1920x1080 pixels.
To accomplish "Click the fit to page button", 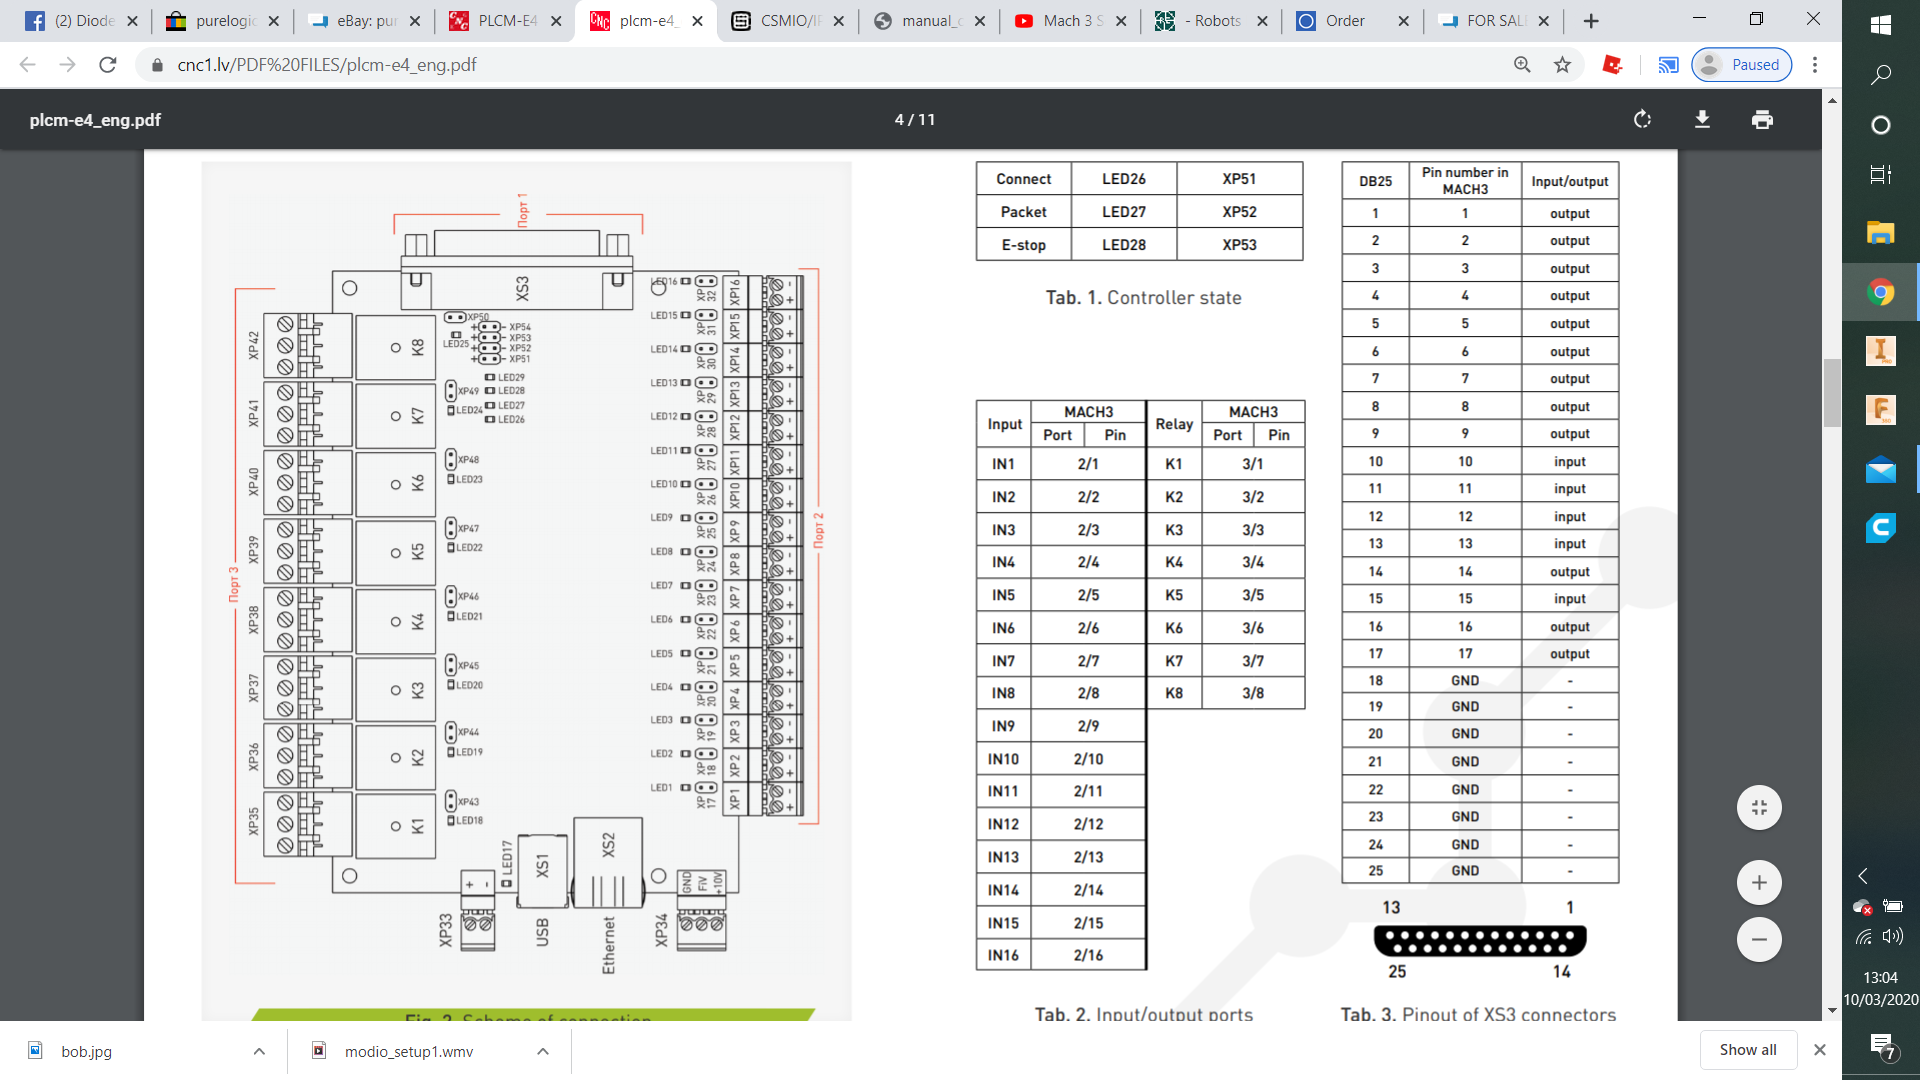I will [1759, 808].
